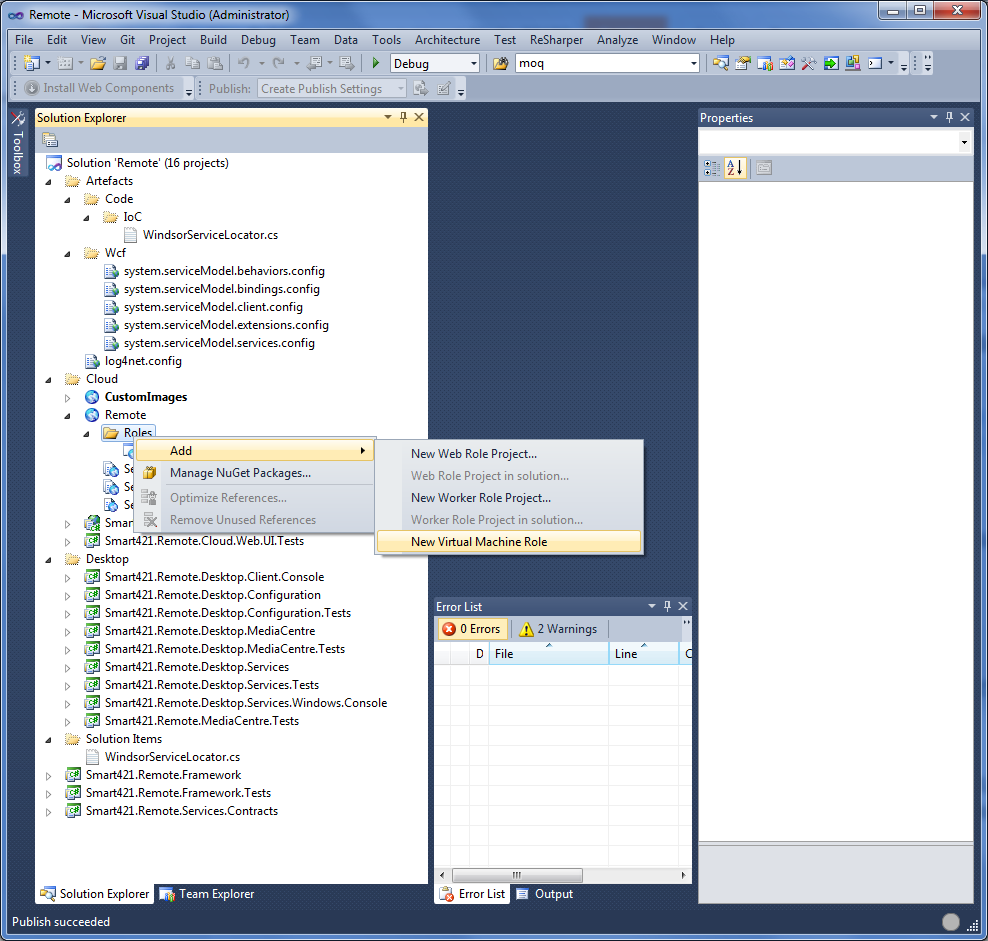Screen dimensions: 988x941
Task: Sort Error List by File column
Action: pyautogui.click(x=548, y=654)
